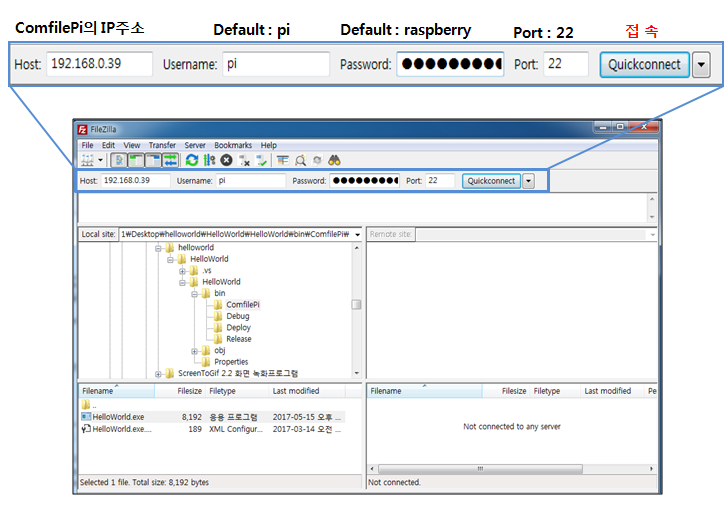Toggle the transfer queue display icon

170,160
